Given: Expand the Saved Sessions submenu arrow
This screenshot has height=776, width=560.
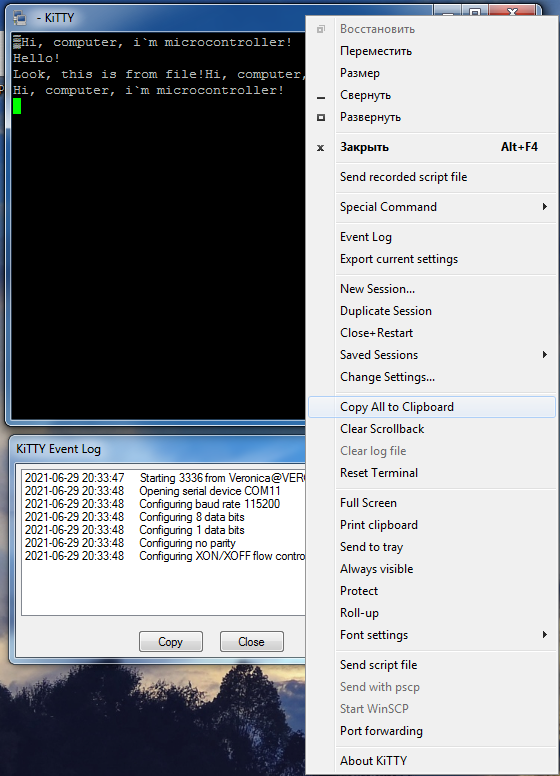Looking at the screenshot, I should coord(545,354).
